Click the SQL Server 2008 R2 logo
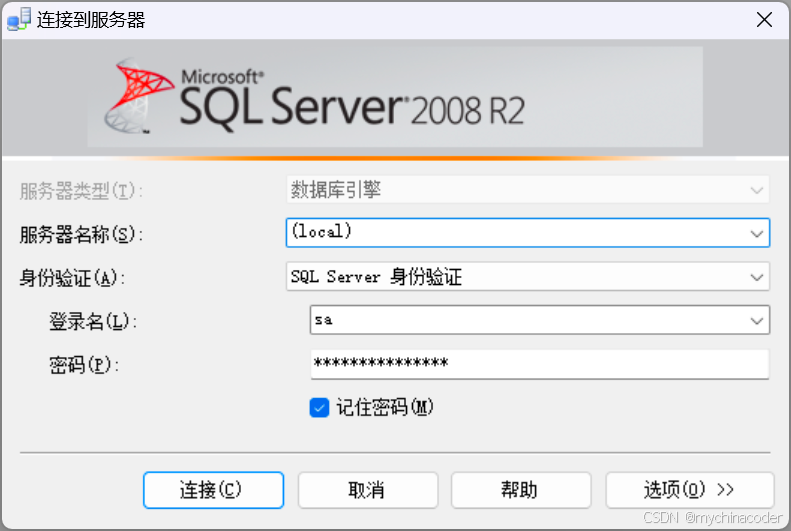The image size is (791, 531). pyautogui.click(x=315, y=96)
